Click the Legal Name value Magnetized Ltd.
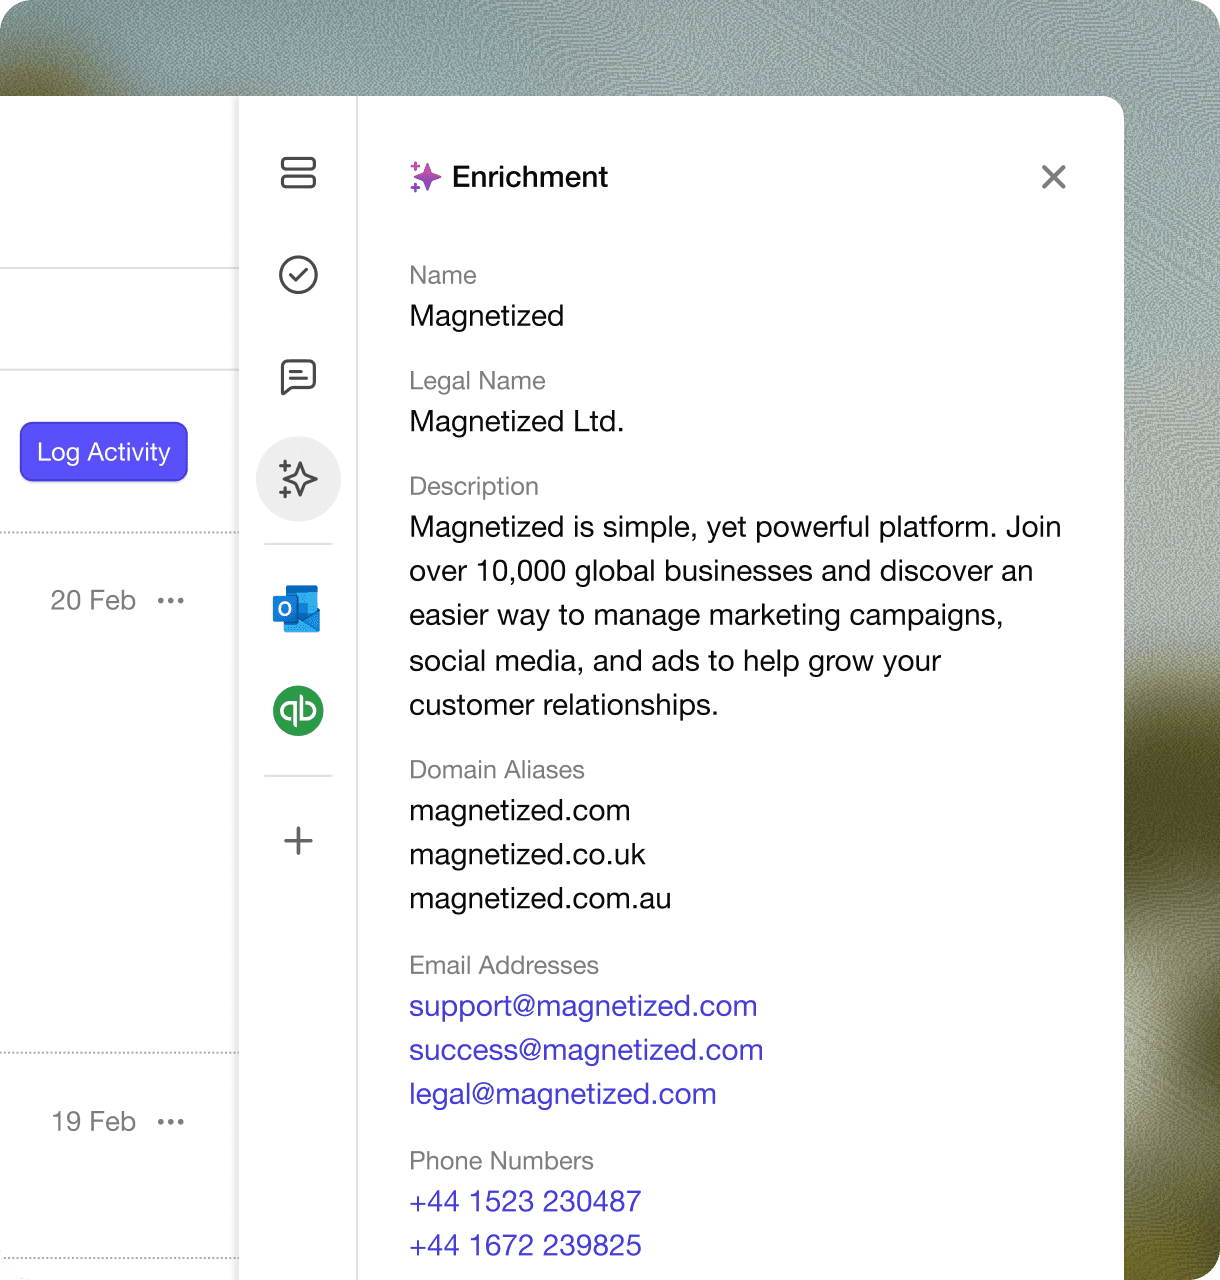 (x=516, y=421)
